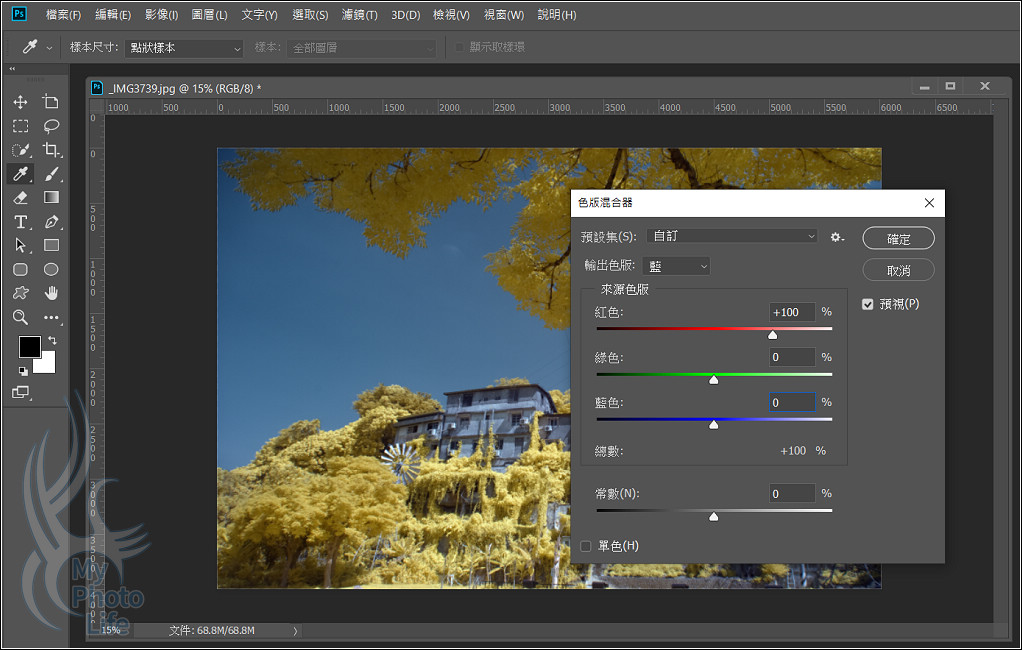
Task: Swap foreground and background colors
Action: (52, 341)
